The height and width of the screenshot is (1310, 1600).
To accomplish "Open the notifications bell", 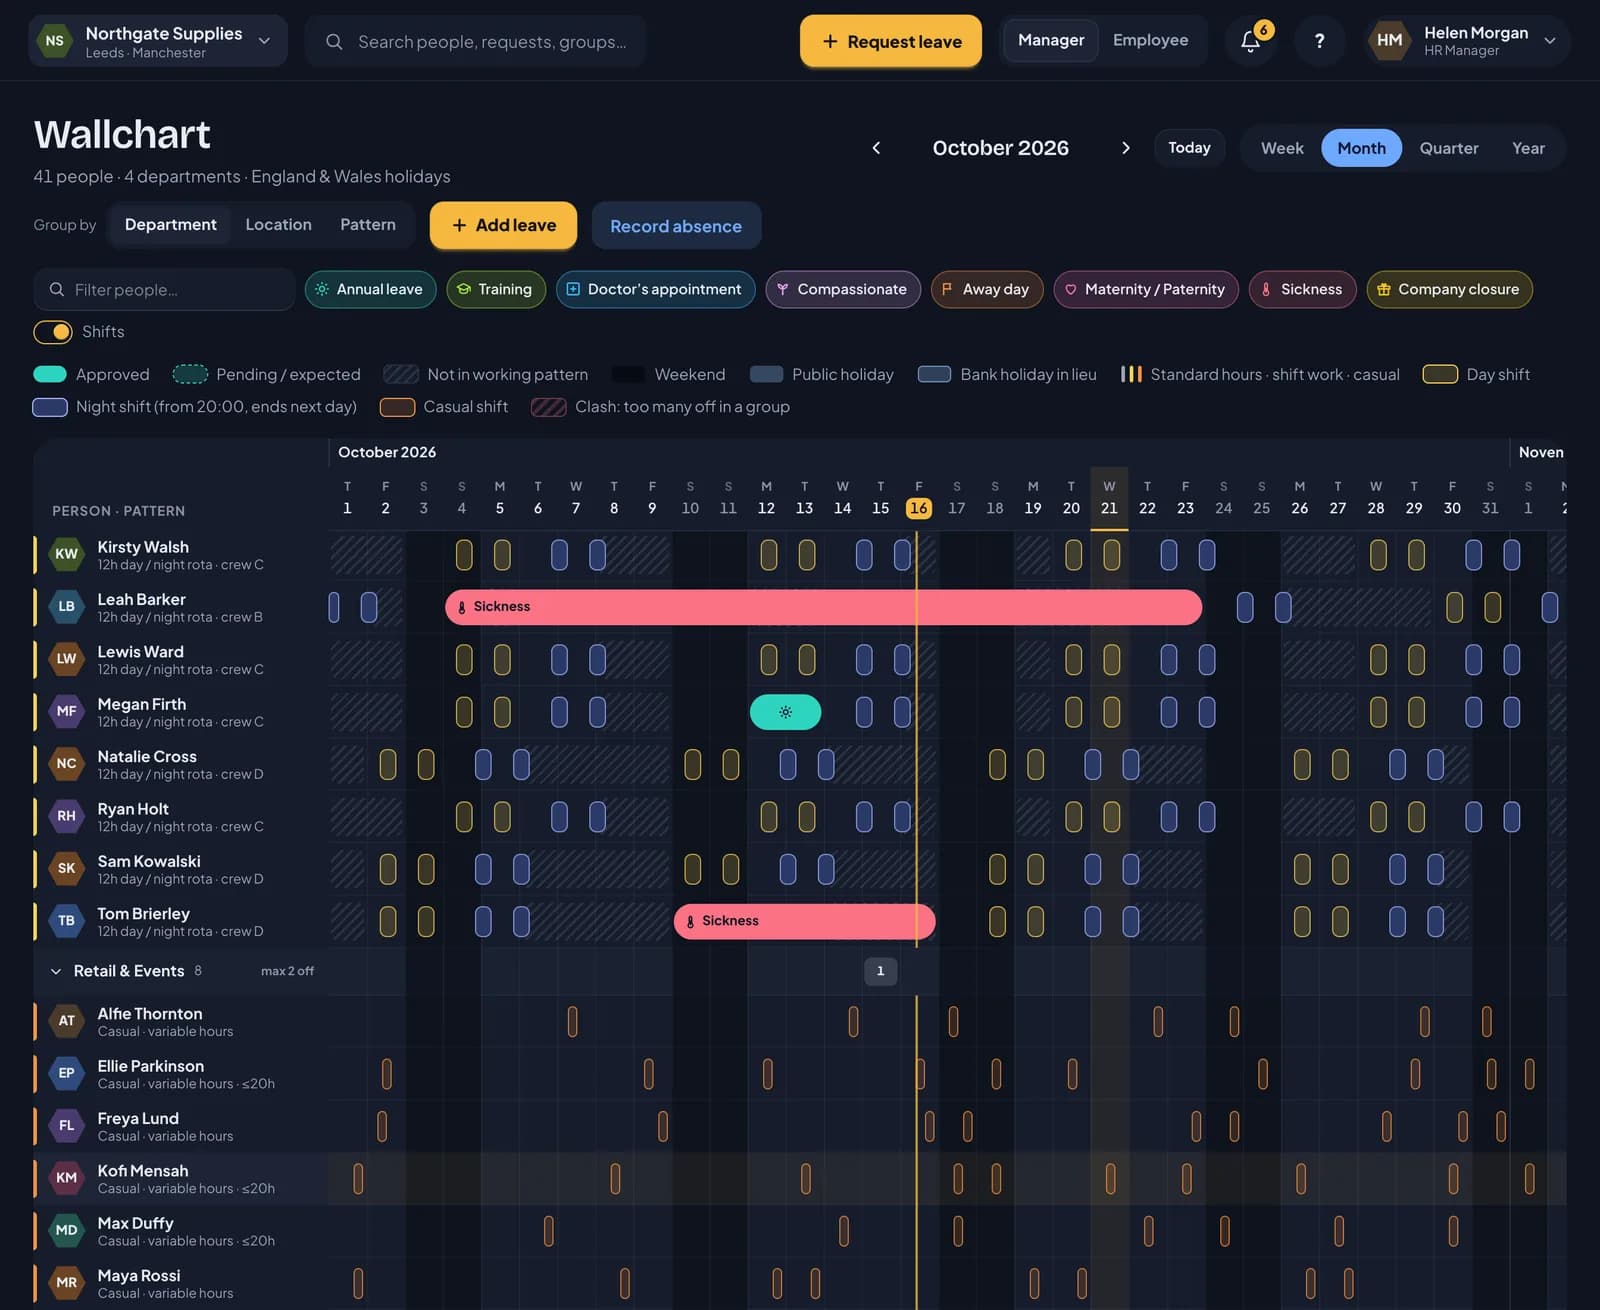I will [x=1250, y=41].
